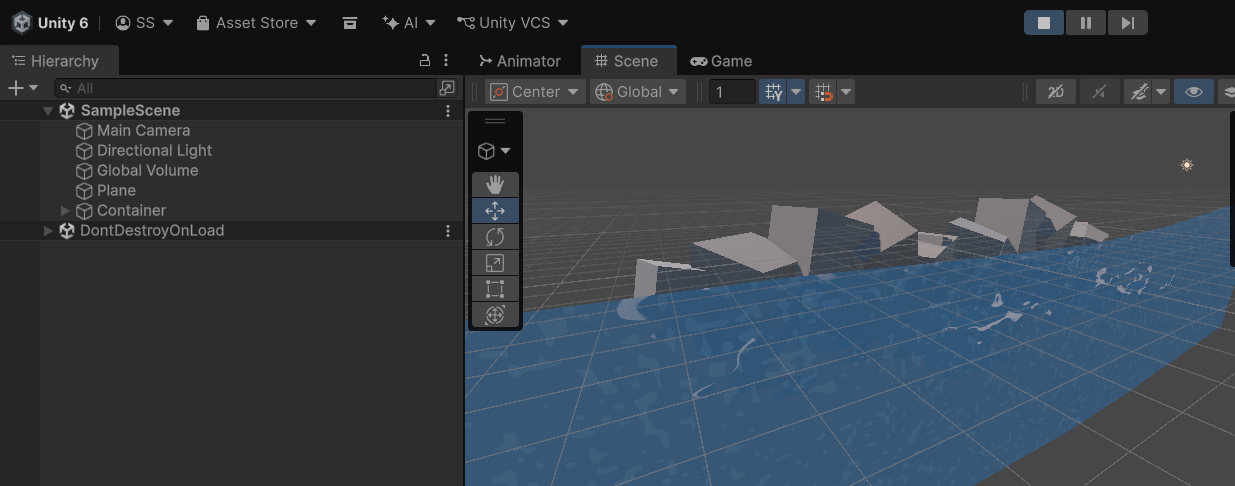Select the combined Transform tool
This screenshot has width=1235, height=486.
pos(495,315)
